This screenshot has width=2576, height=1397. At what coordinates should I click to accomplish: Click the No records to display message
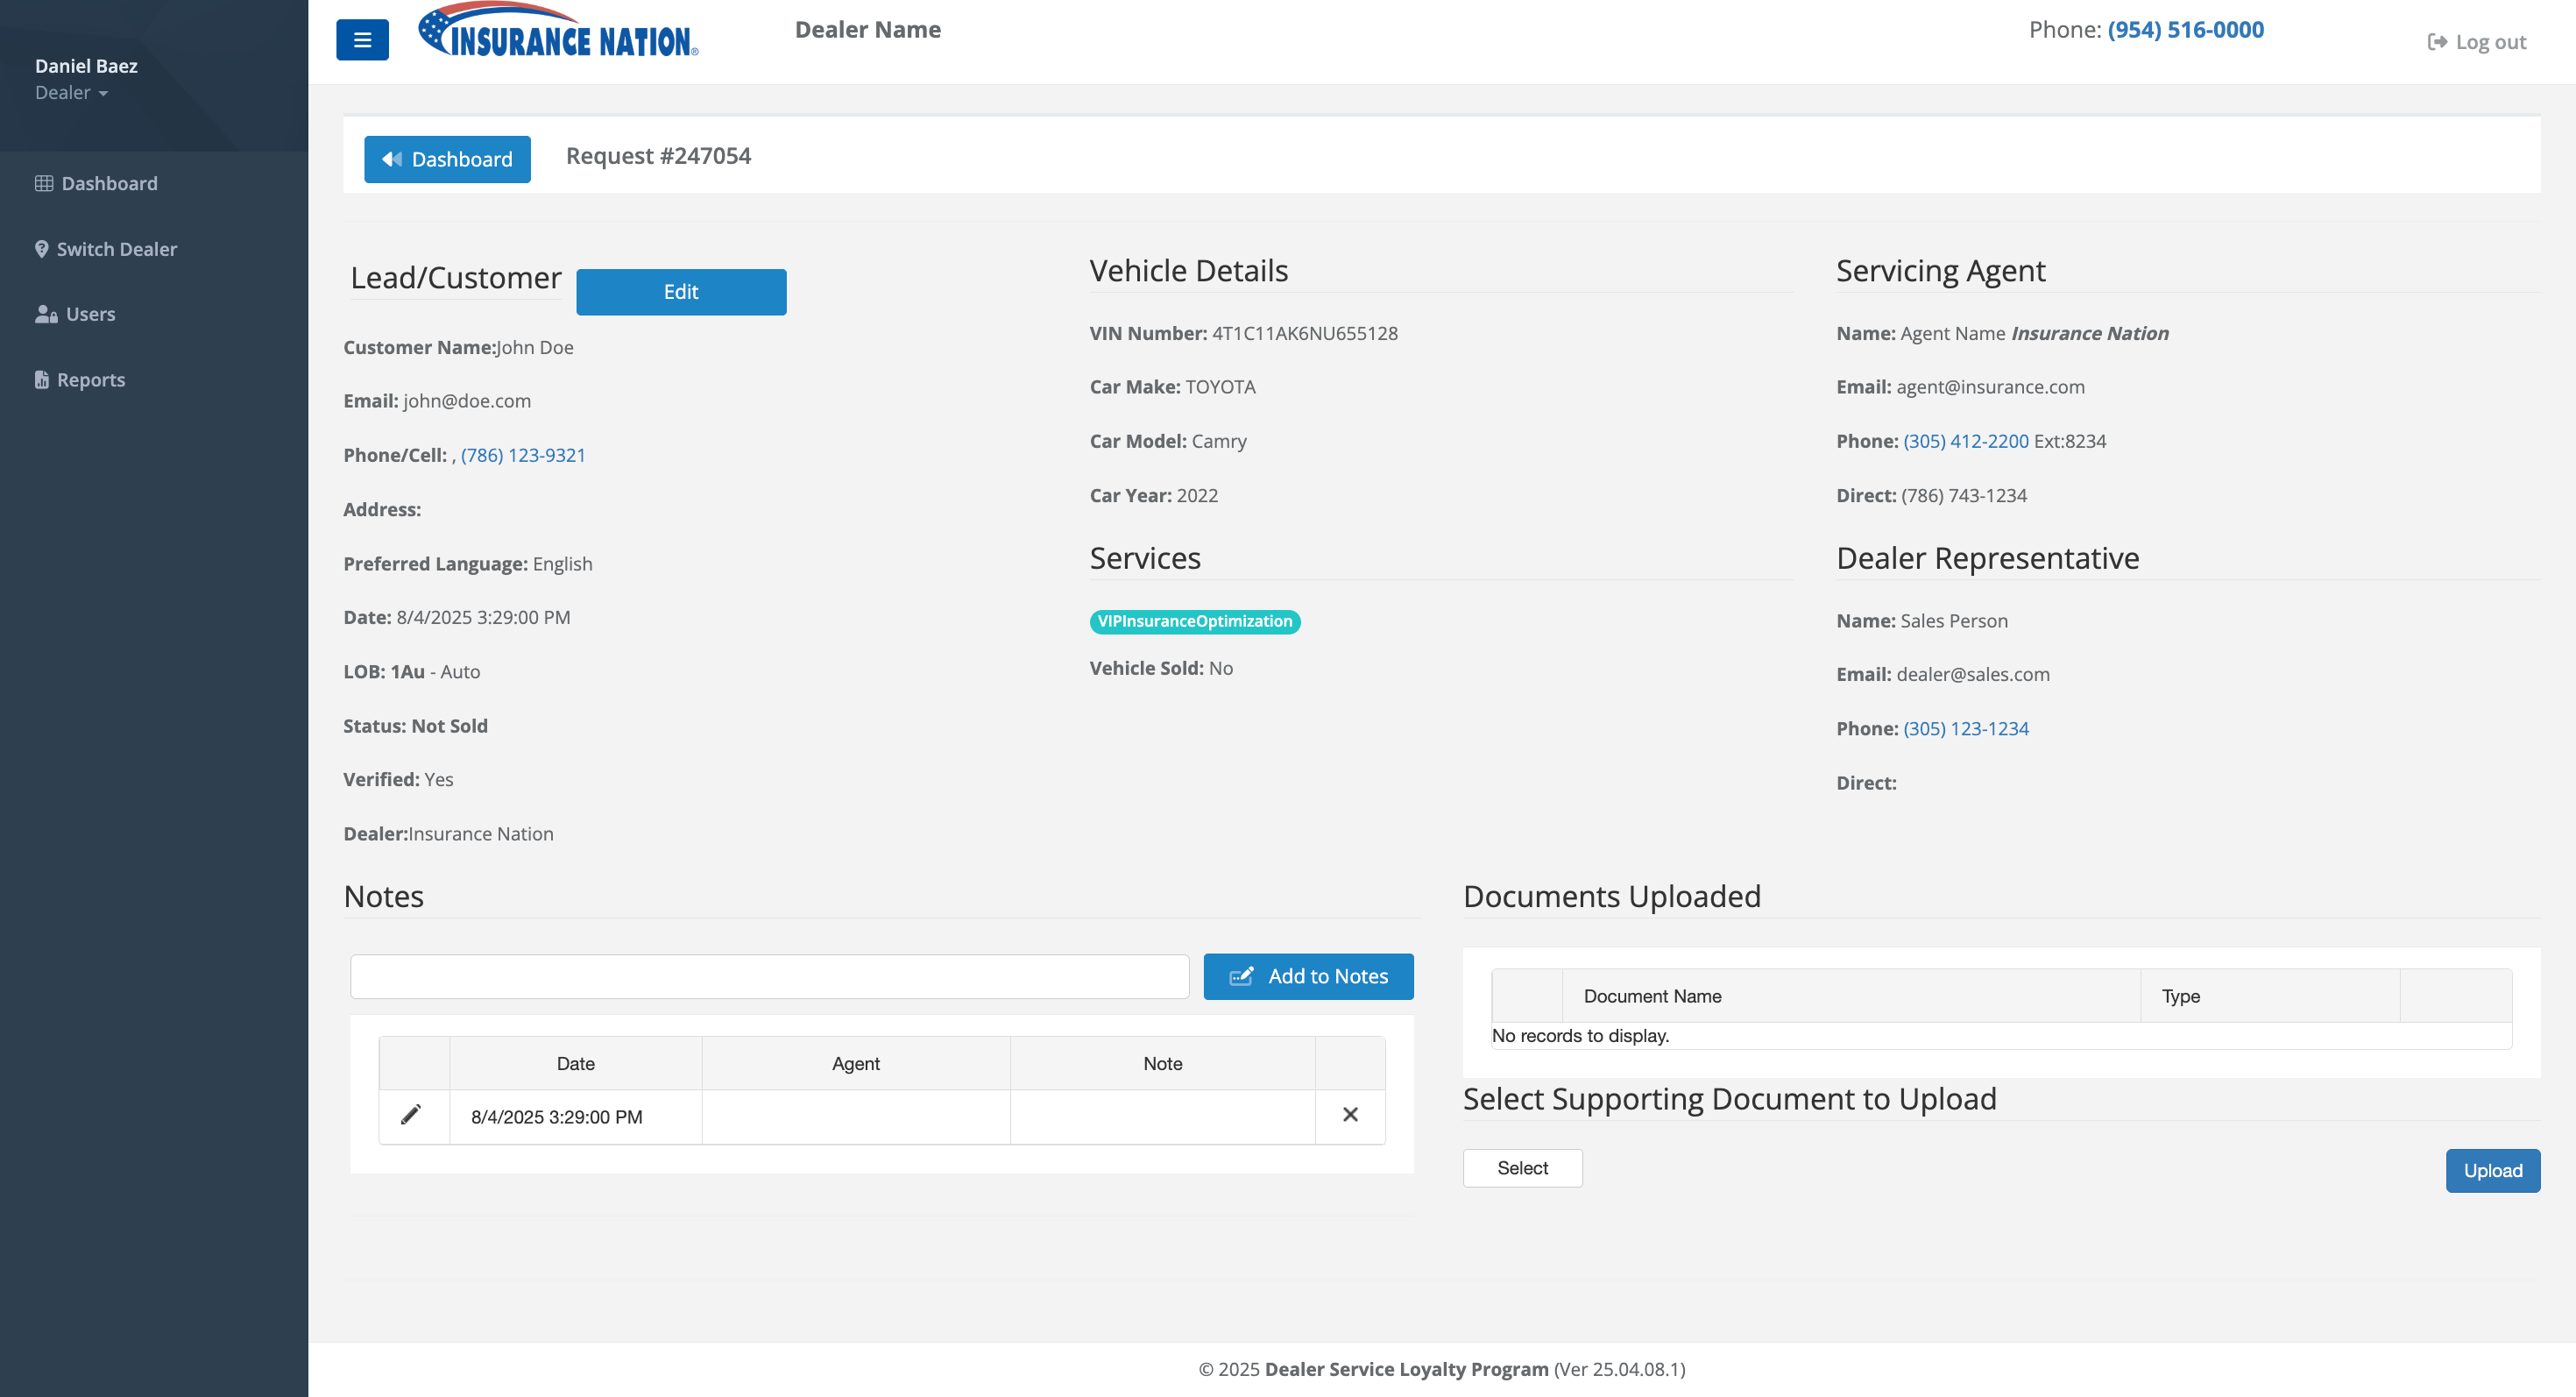point(1580,1036)
